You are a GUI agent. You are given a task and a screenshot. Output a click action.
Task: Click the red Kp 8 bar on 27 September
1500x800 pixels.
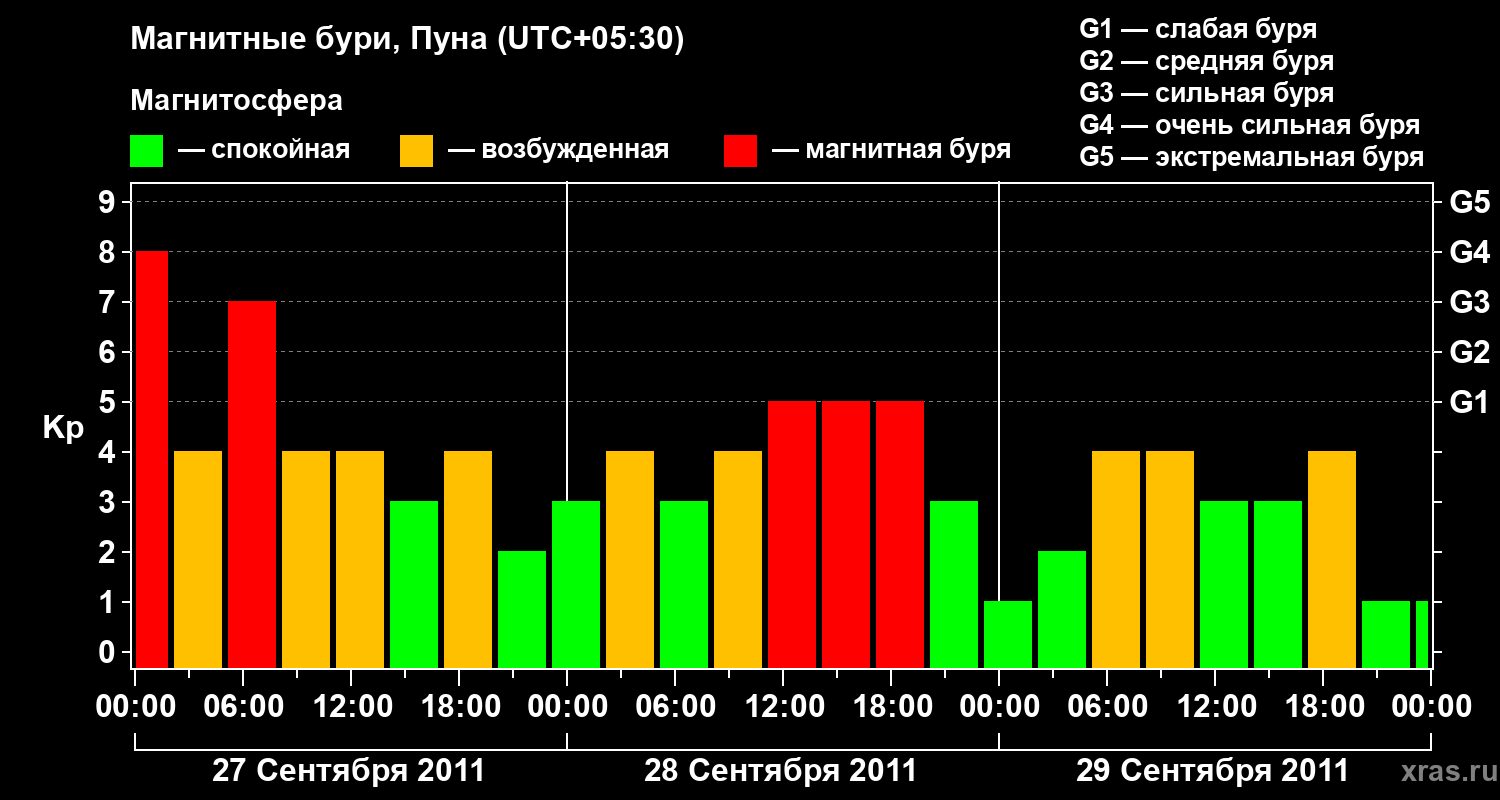point(151,459)
